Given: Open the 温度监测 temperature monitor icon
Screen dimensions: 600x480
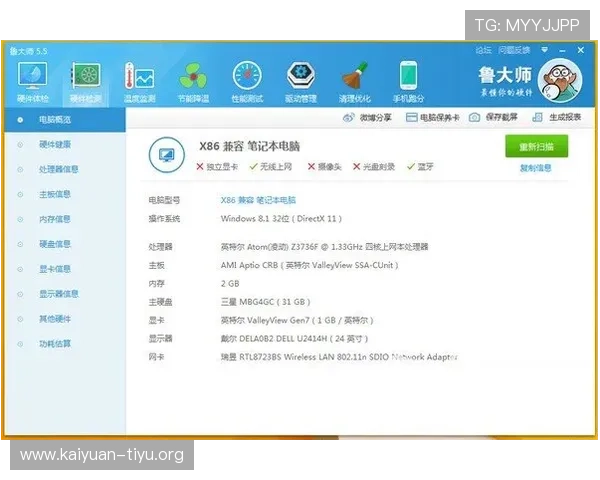Looking at the screenshot, I should tap(140, 82).
